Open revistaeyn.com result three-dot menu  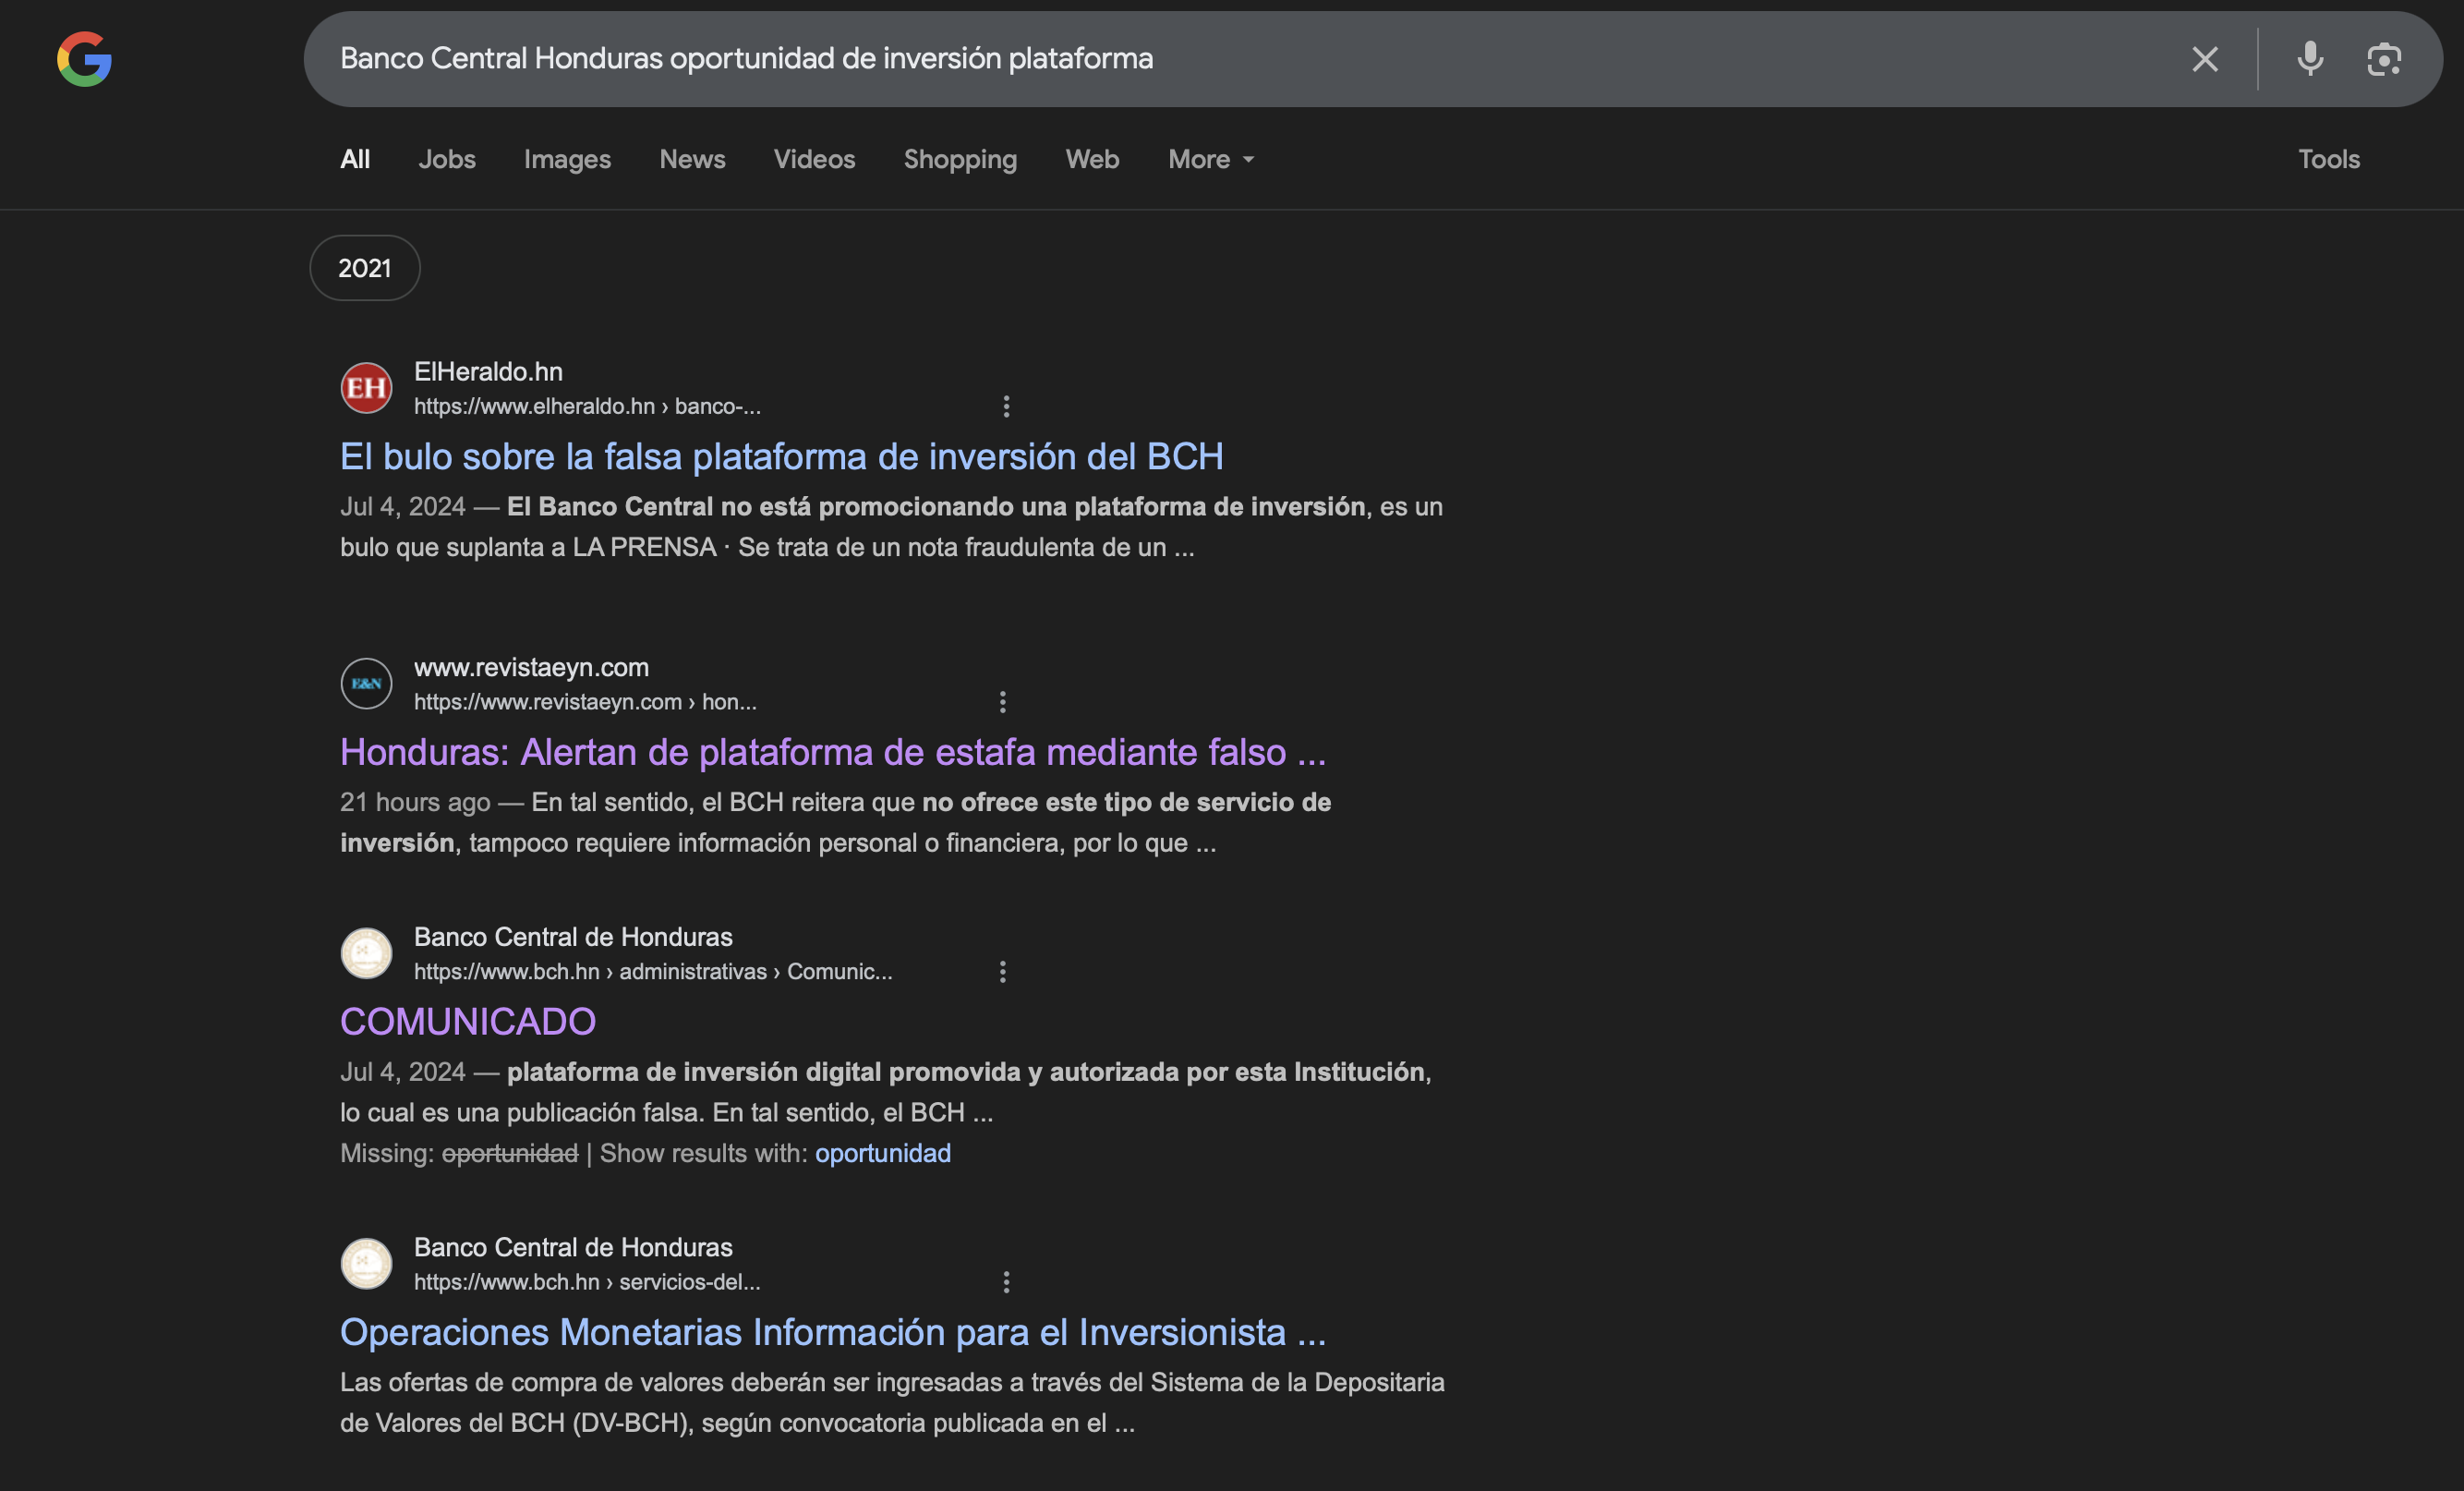[1002, 702]
